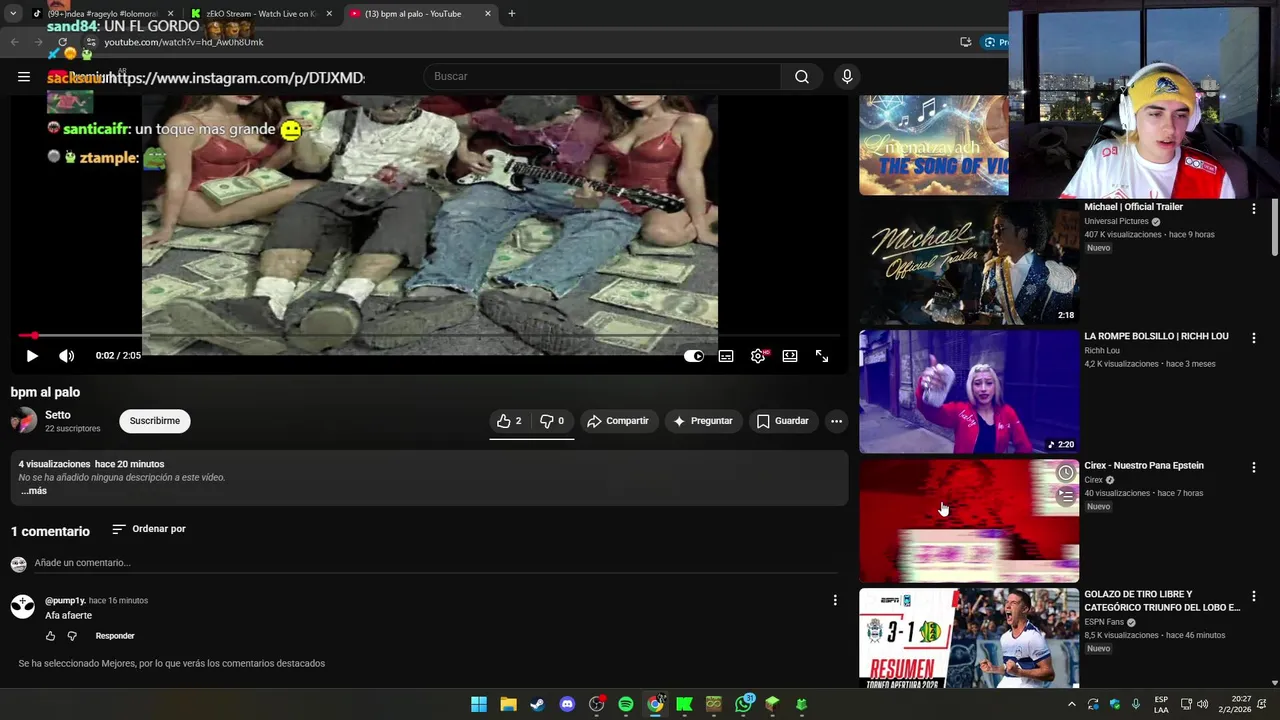
Task: Reply with Responder on the comment
Action: 115,636
